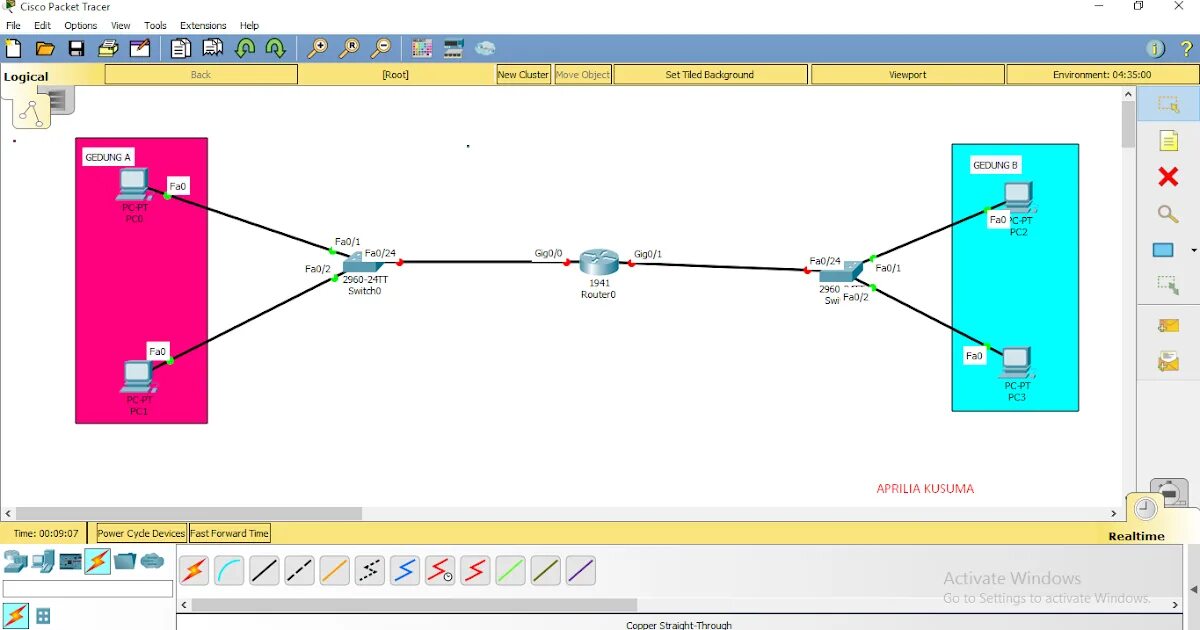Select the Connections lightning category
The height and width of the screenshot is (630, 1200).
click(97, 561)
